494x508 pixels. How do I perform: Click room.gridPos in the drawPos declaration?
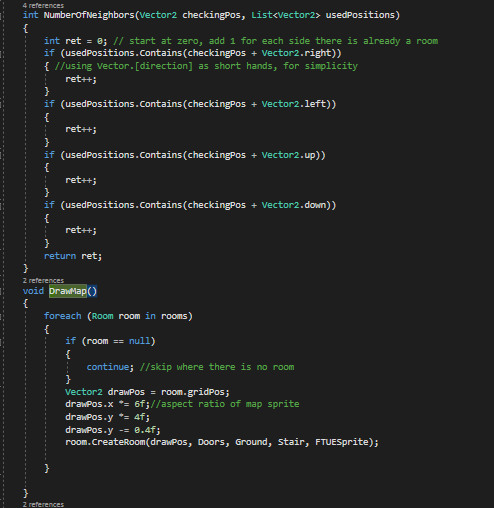click(x=193, y=392)
